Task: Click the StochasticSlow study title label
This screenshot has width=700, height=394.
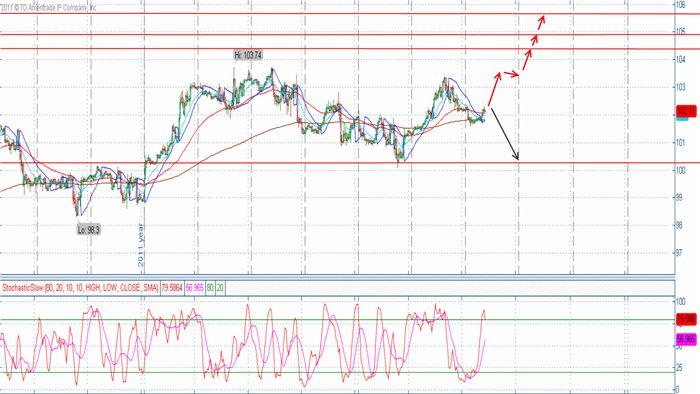Action: coord(80,288)
